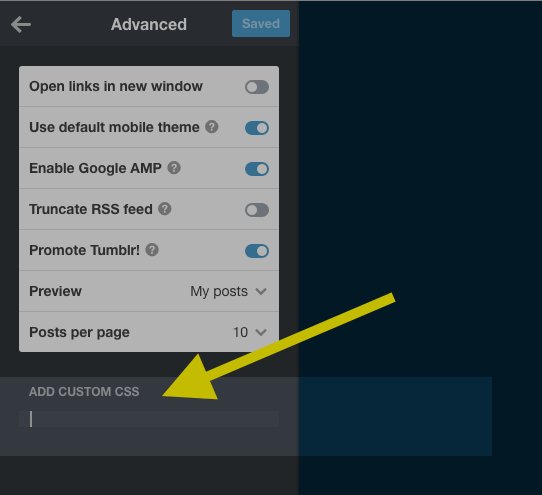This screenshot has width=542, height=495.
Task: Enable Truncate RSS feed switch
Action: (x=257, y=210)
